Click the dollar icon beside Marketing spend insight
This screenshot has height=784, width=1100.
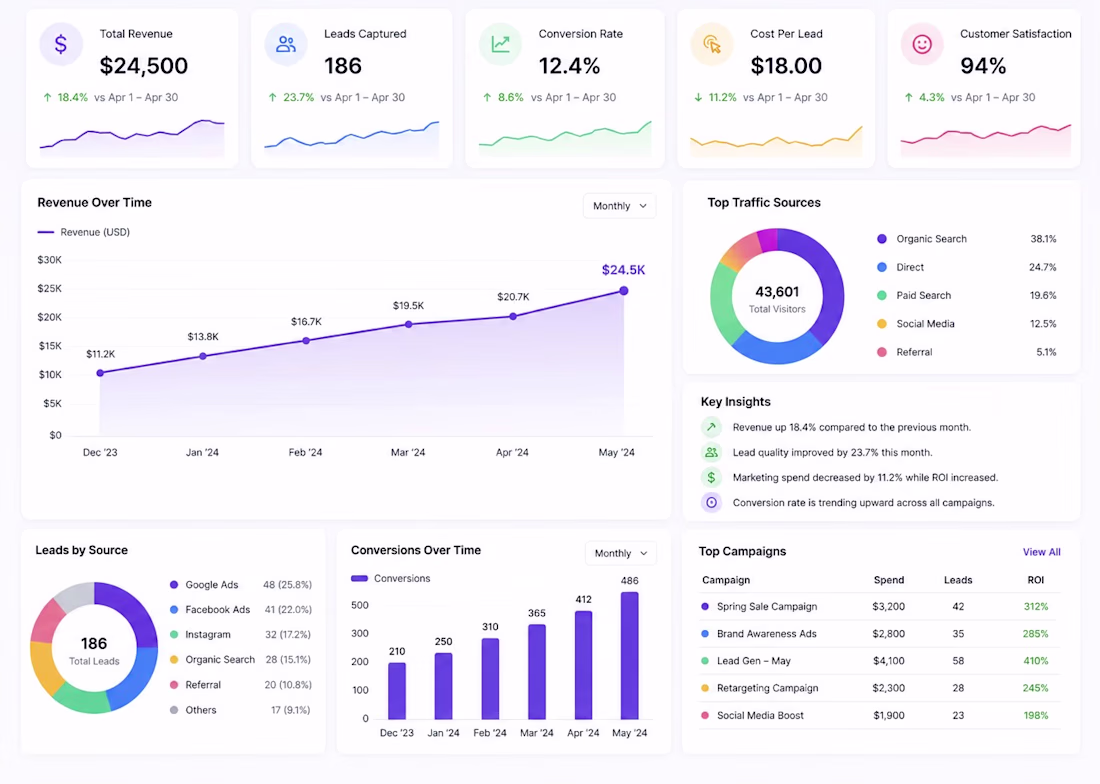[x=711, y=478]
